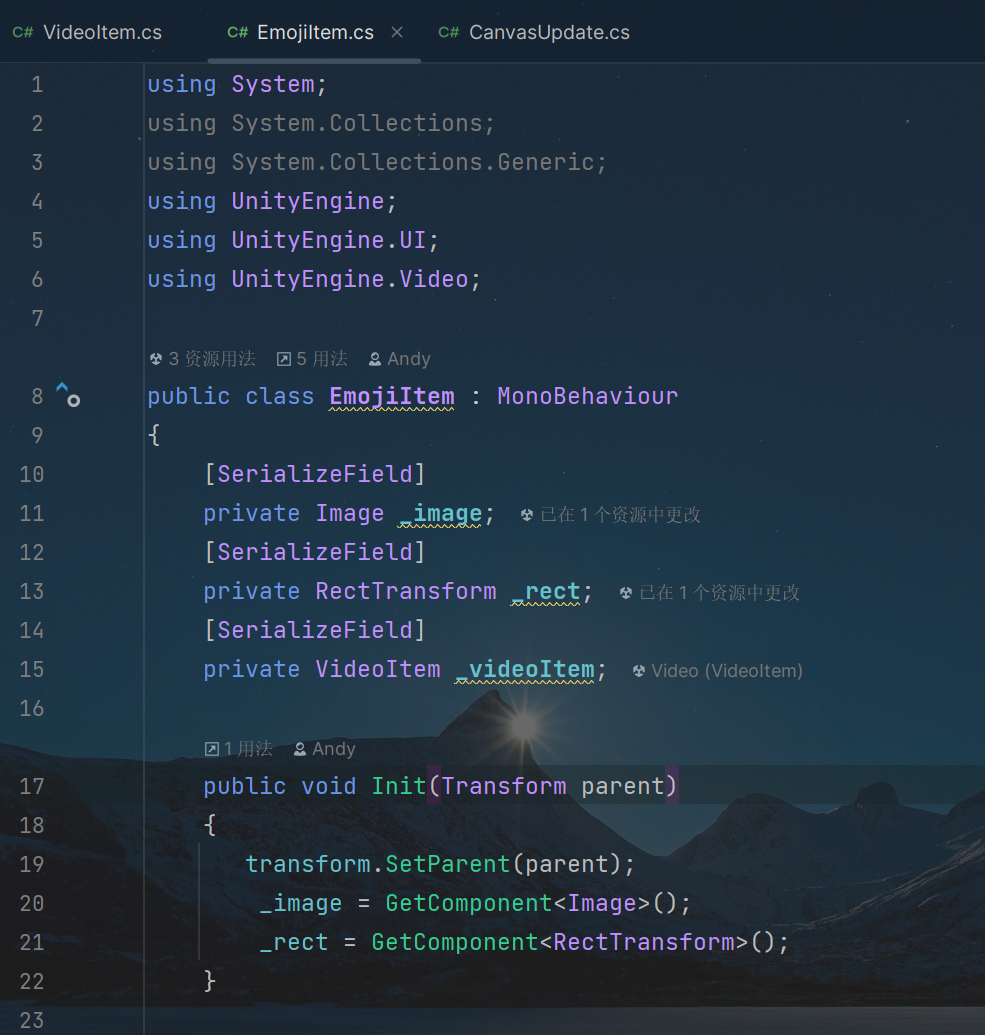This screenshot has width=985, height=1035.
Task: Open the '5 用法' usages hint above the class
Action: pos(312,358)
